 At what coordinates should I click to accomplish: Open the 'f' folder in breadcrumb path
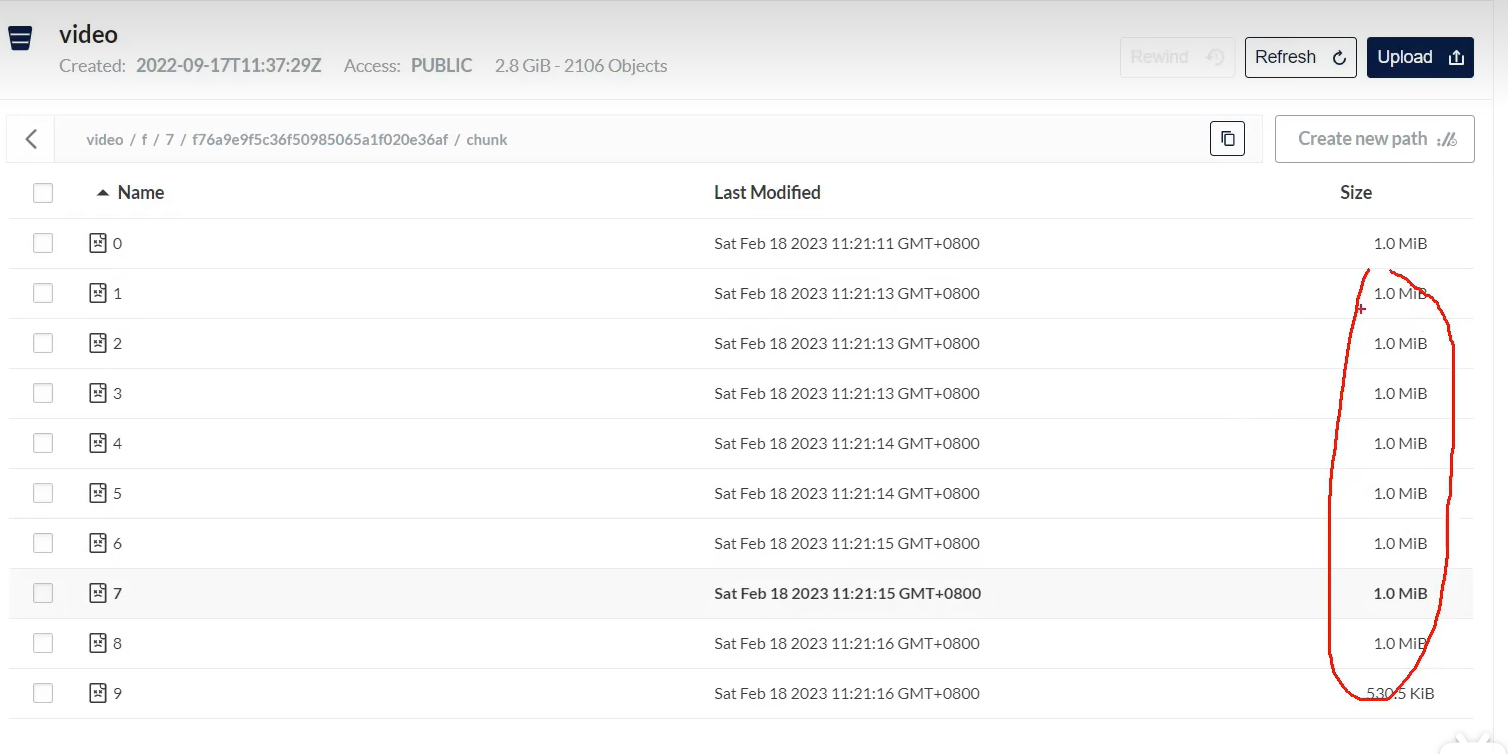pyautogui.click(x=144, y=140)
